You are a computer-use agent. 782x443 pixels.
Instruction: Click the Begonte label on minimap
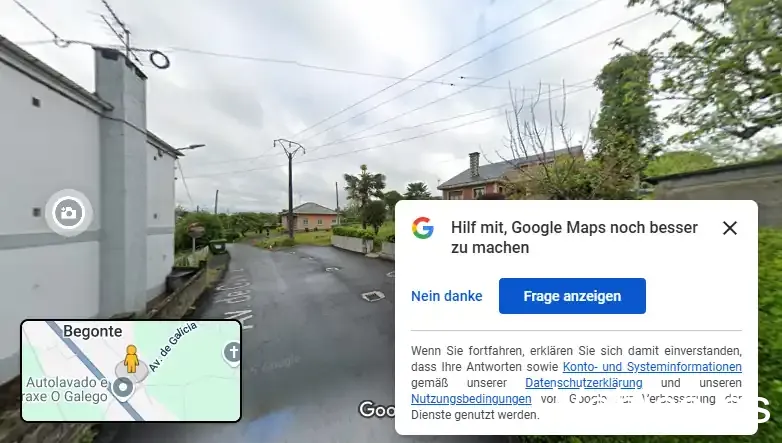tap(93, 331)
